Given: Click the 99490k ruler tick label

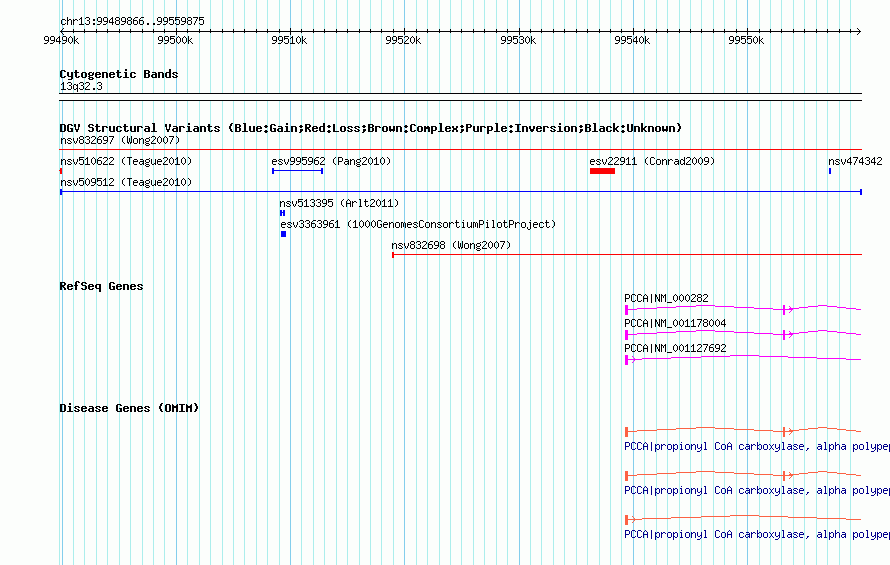Looking at the screenshot, I should pos(61,40).
